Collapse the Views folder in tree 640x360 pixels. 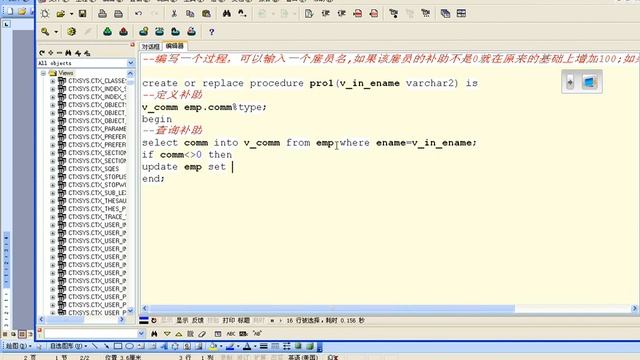pyautogui.click(x=43, y=73)
